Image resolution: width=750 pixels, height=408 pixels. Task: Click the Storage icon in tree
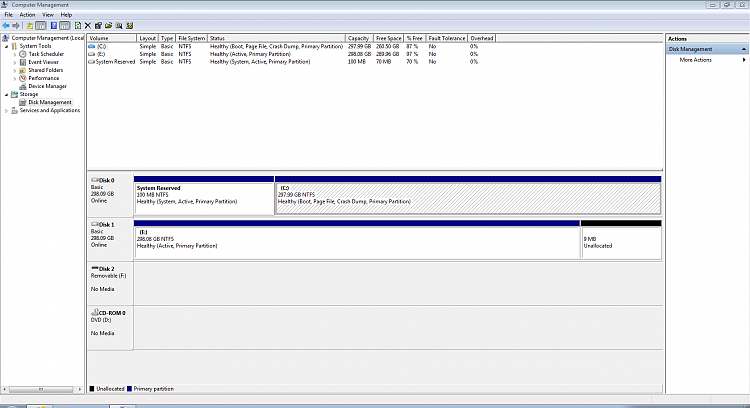point(14,94)
